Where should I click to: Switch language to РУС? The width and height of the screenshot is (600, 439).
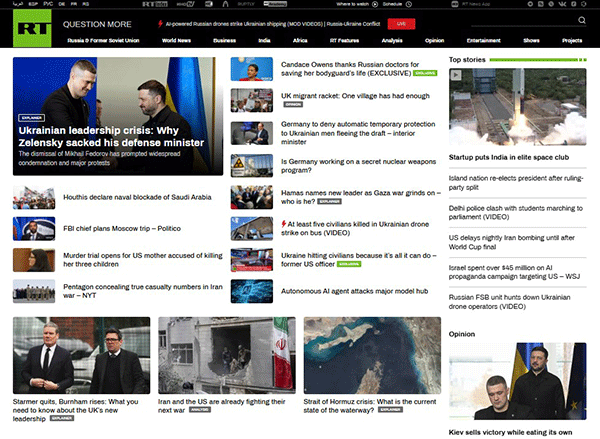point(48,4)
